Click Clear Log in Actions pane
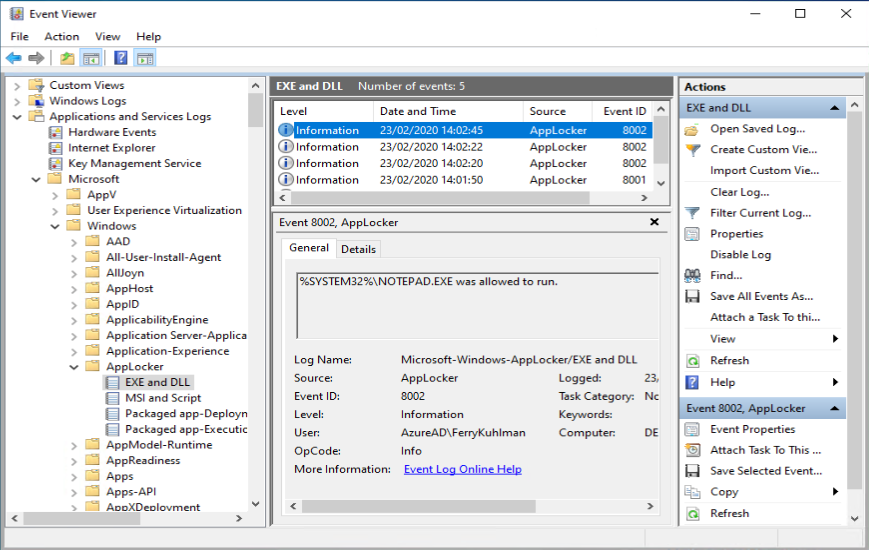The width and height of the screenshot is (869, 550). coord(739,192)
